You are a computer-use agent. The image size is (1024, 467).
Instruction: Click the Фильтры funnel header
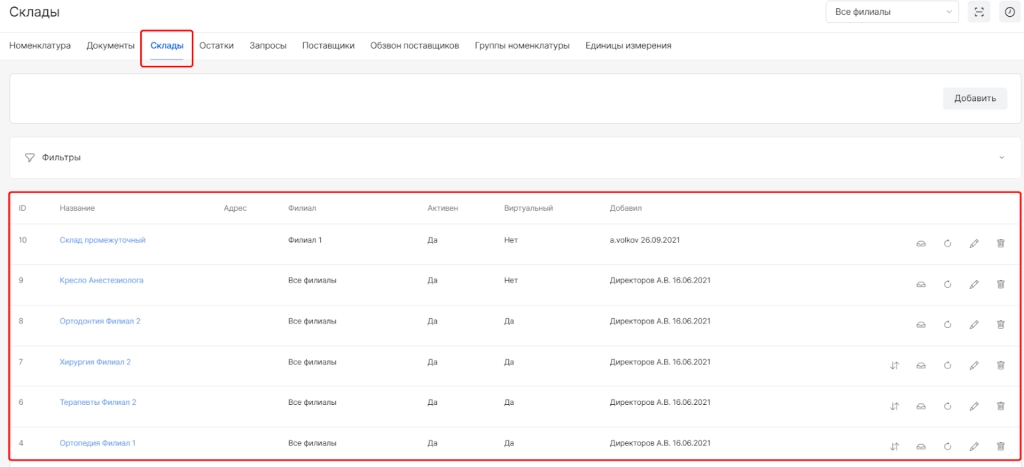tap(54, 158)
